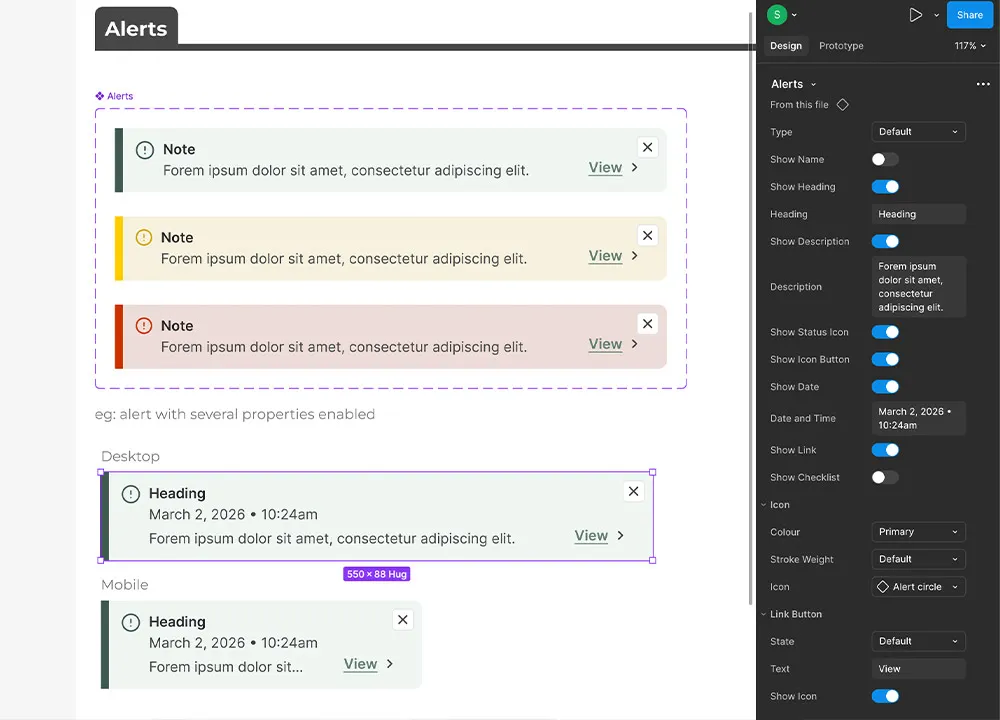1000x720 pixels.
Task: Click the blue Share button
Action: [x=969, y=15]
